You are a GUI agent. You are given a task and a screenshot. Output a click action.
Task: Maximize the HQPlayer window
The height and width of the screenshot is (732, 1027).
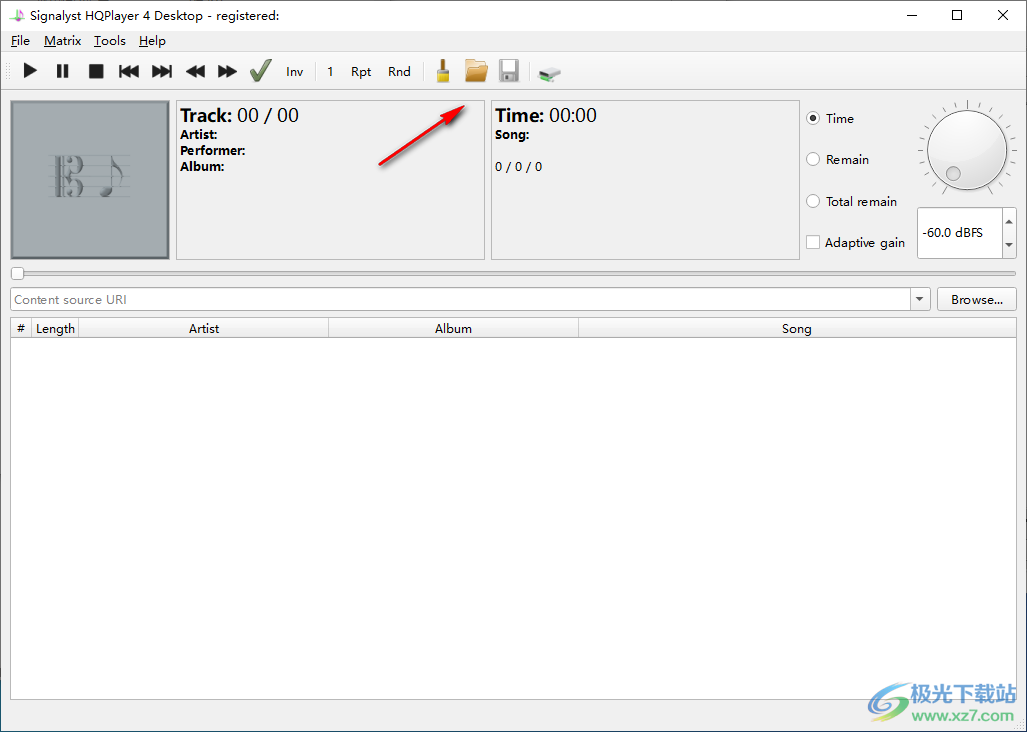tap(957, 15)
